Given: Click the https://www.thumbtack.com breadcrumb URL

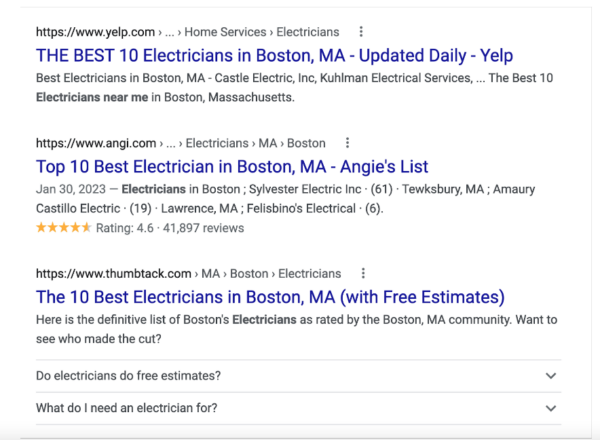Looking at the screenshot, I should (x=114, y=274).
